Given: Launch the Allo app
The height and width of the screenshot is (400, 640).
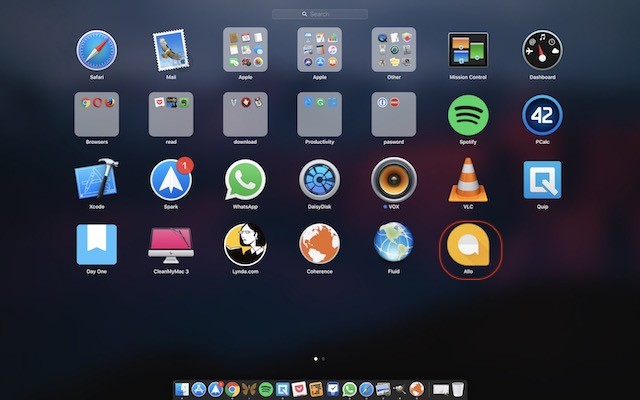Looking at the screenshot, I should 468,244.
